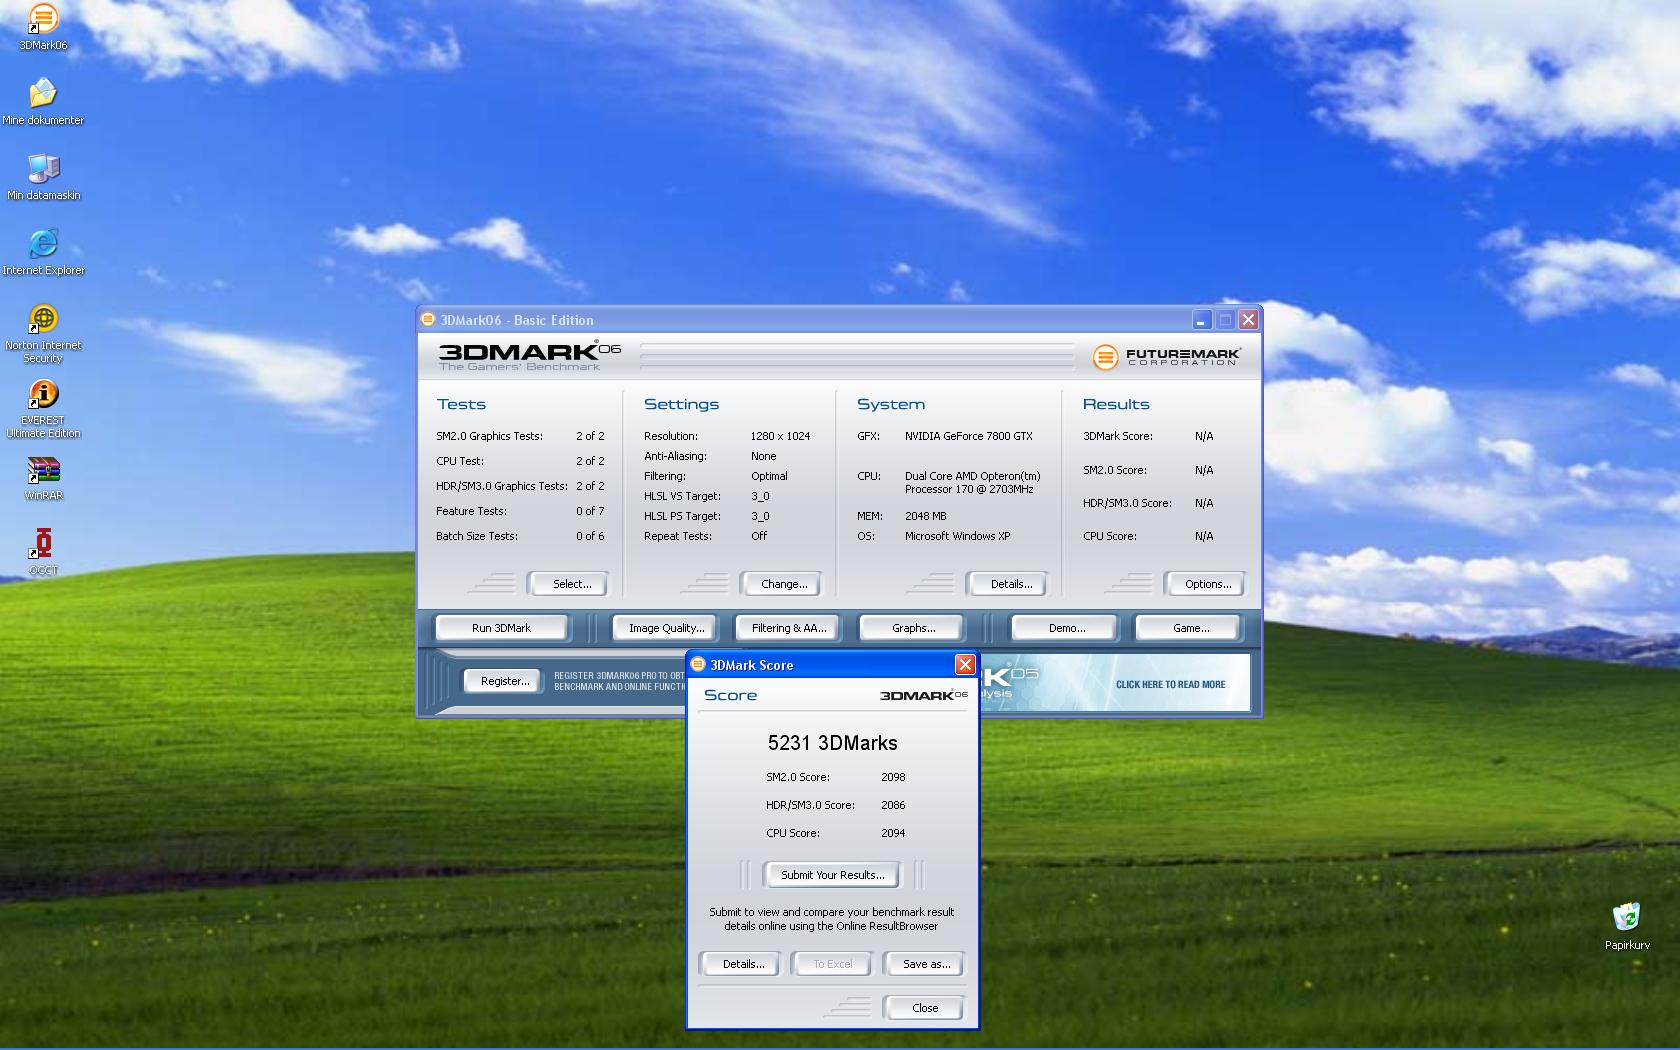Launch OCCT desktop shortcut

43,553
